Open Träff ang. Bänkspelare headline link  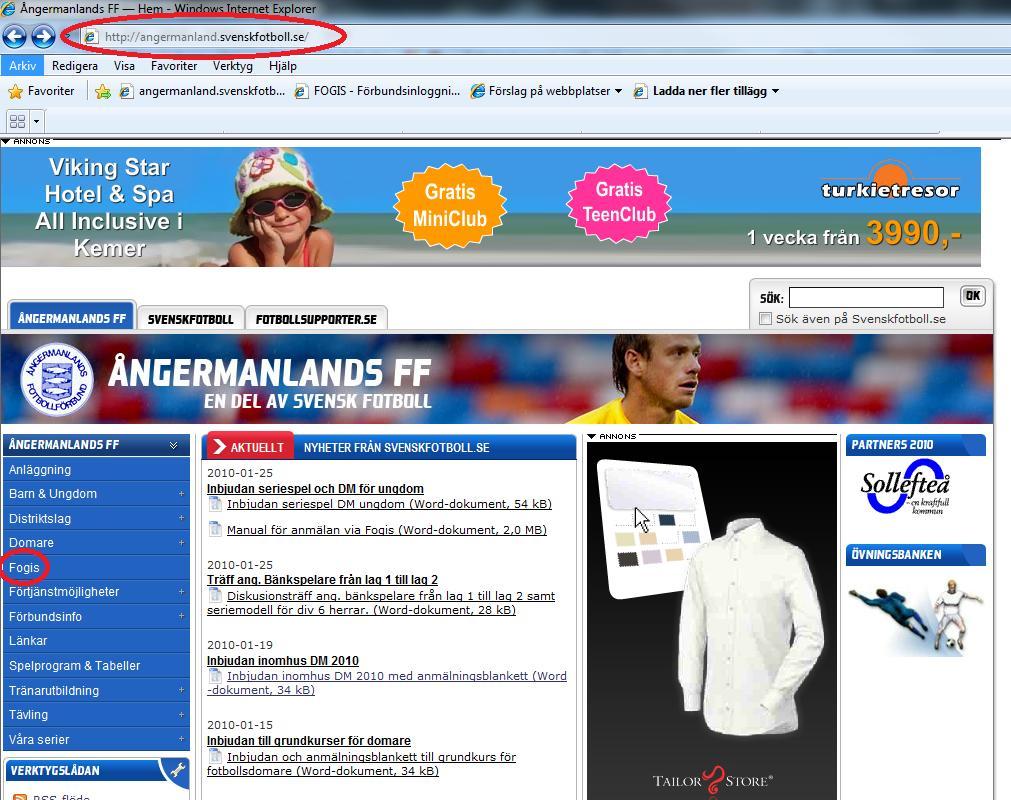point(322,580)
